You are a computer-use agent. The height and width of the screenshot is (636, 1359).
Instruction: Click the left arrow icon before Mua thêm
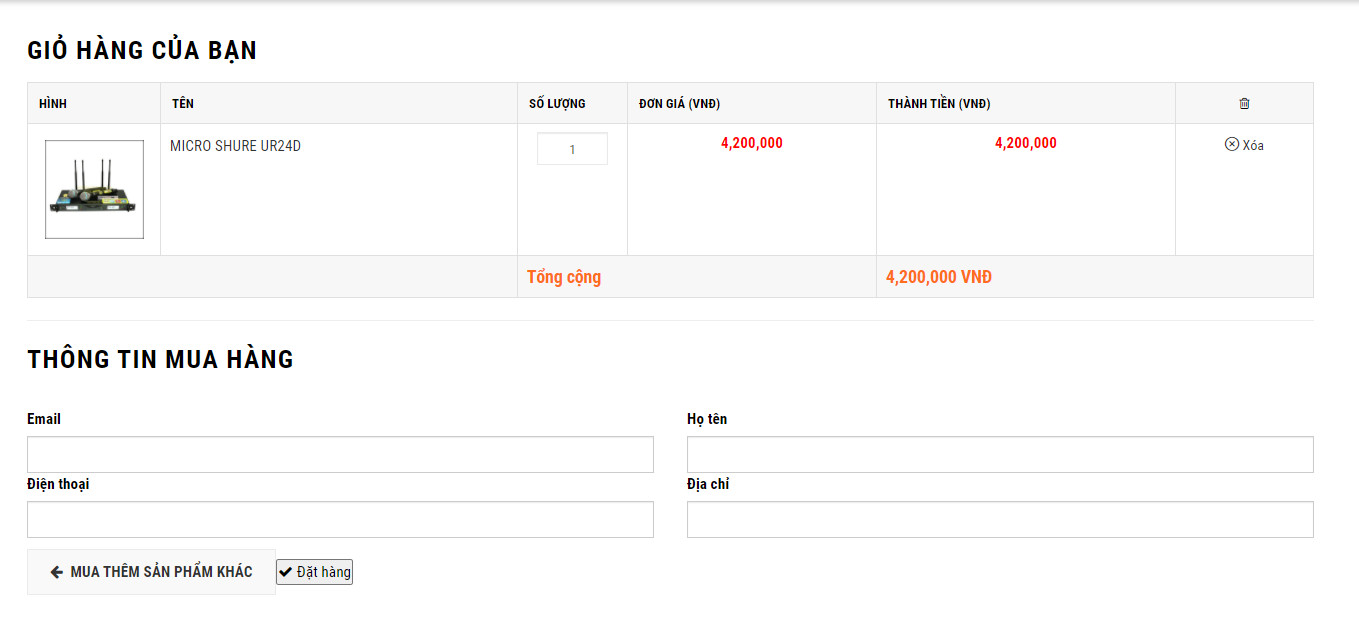pos(57,572)
